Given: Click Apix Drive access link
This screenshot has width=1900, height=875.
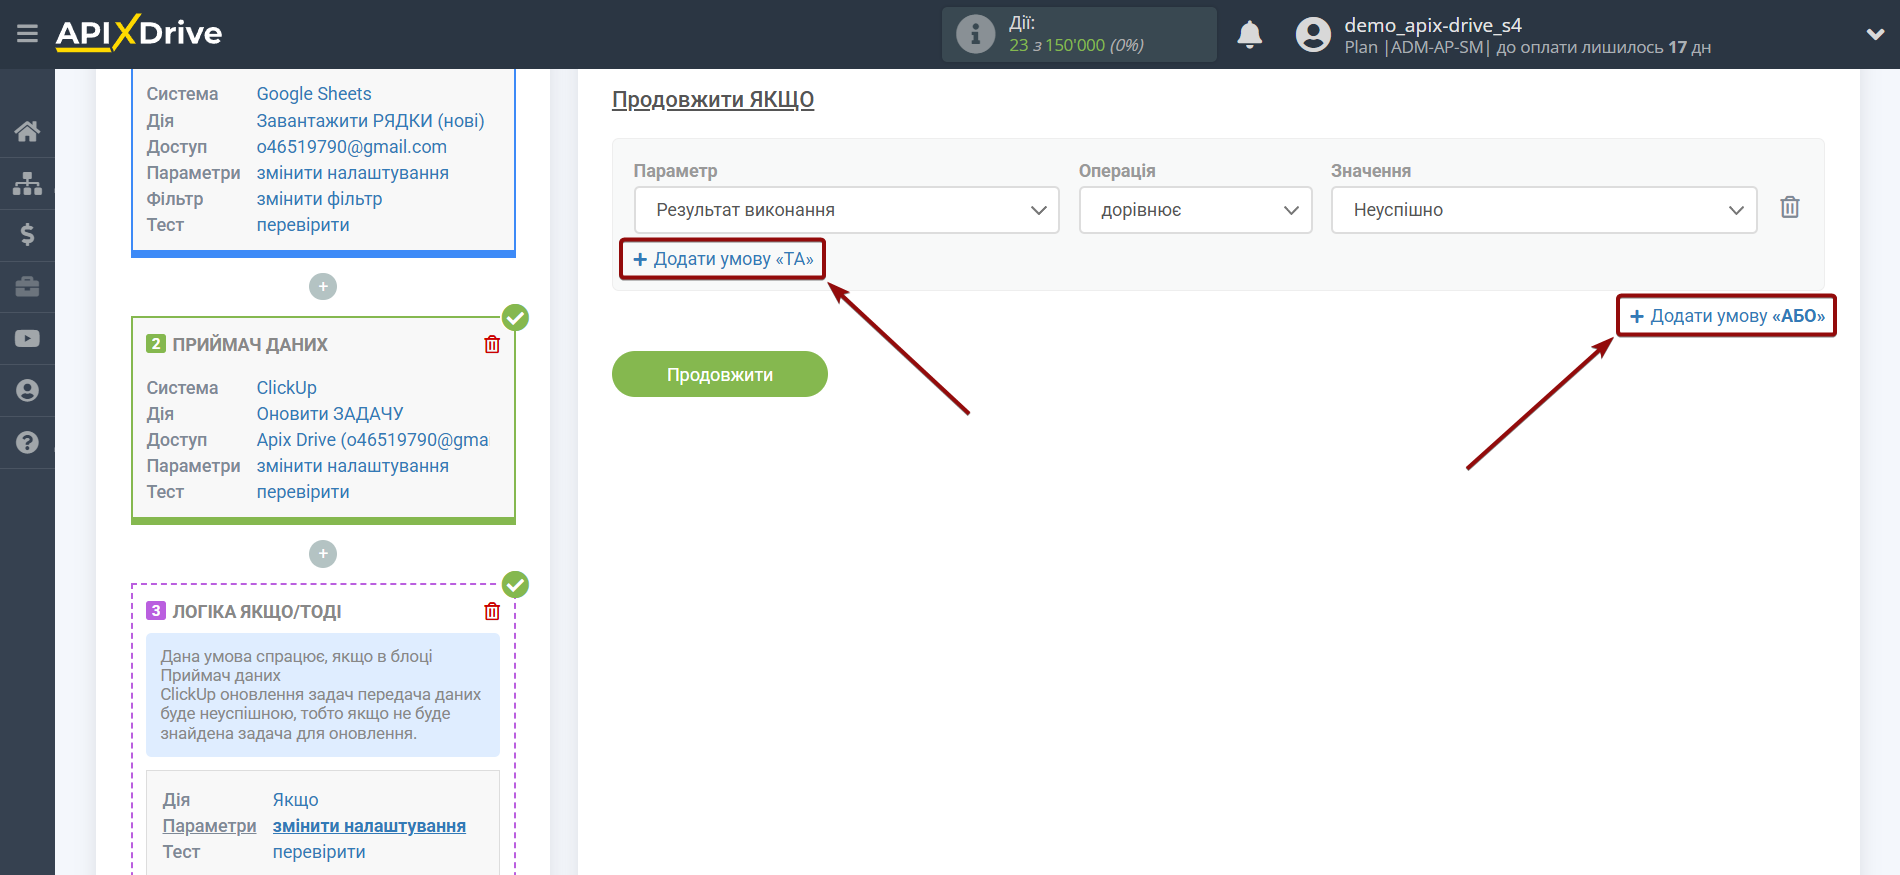Looking at the screenshot, I should [373, 440].
